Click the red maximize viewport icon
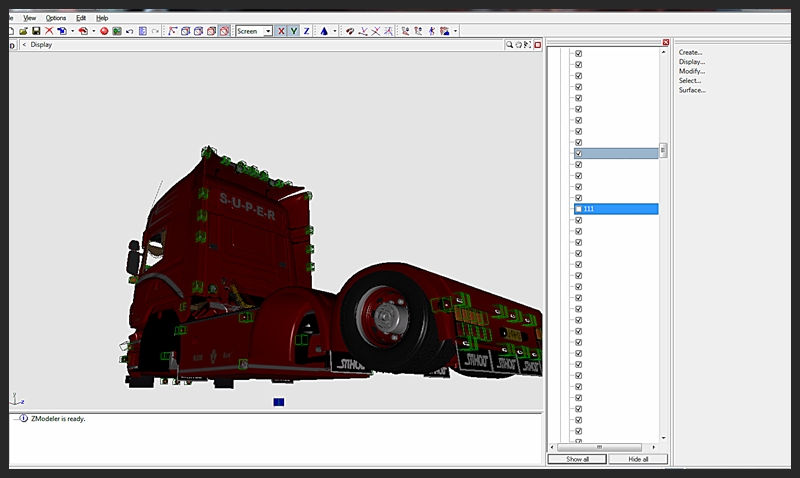This screenshot has width=800, height=478. pyautogui.click(x=537, y=45)
